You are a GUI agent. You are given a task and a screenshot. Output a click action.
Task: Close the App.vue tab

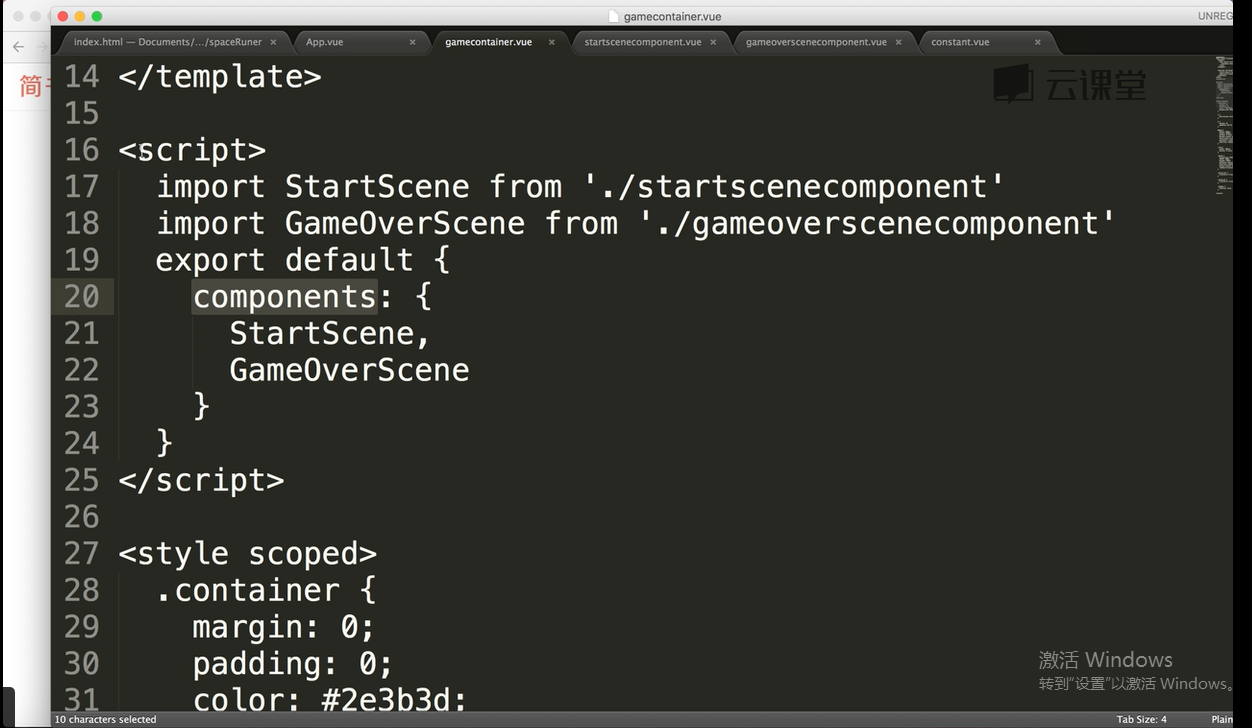(413, 42)
